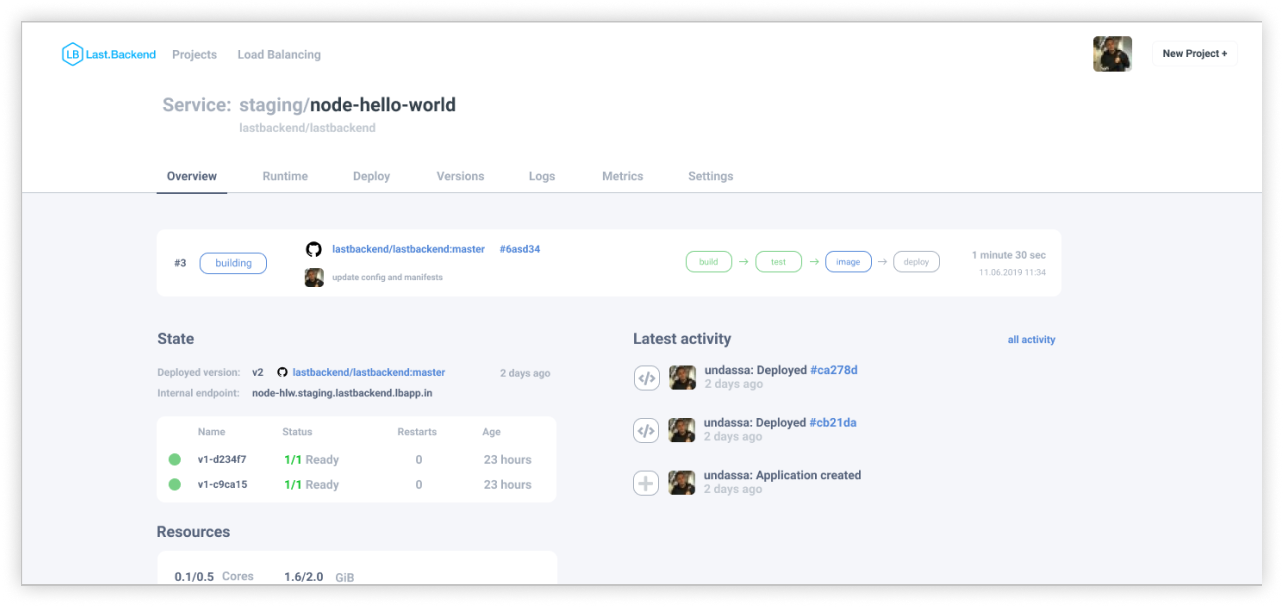Click undassa avatar beside Deployed #ca278d

682,378
